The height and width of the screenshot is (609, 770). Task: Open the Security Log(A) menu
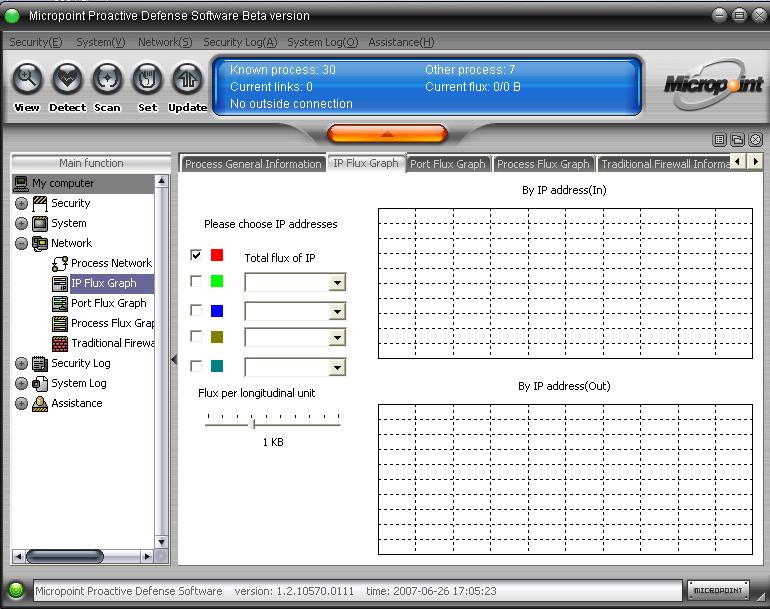pyautogui.click(x=240, y=42)
